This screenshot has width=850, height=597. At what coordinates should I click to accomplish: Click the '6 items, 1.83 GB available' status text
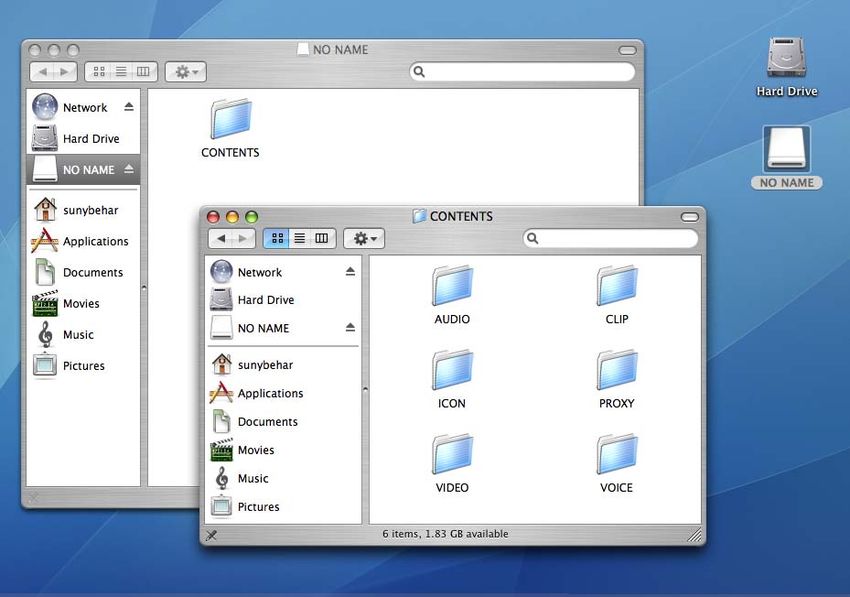[x=445, y=534]
